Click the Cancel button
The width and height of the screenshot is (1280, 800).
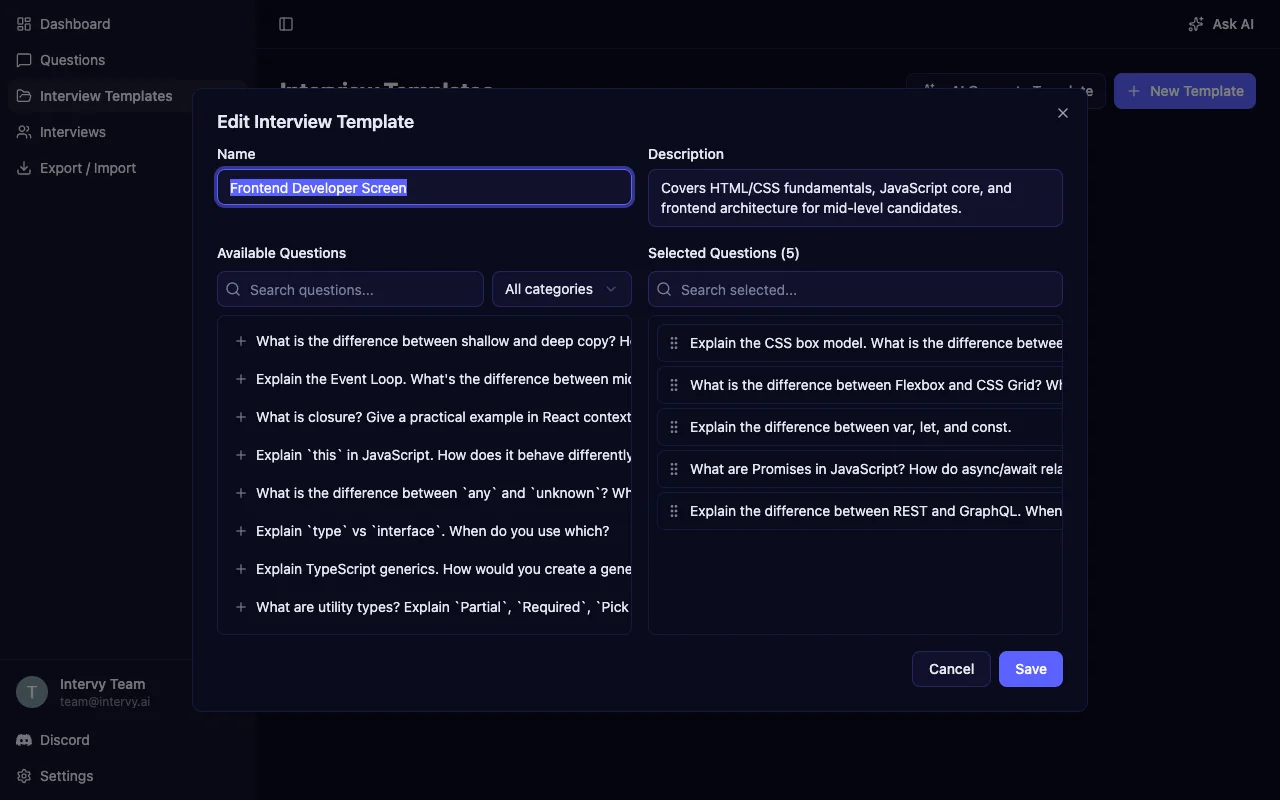pos(950,669)
